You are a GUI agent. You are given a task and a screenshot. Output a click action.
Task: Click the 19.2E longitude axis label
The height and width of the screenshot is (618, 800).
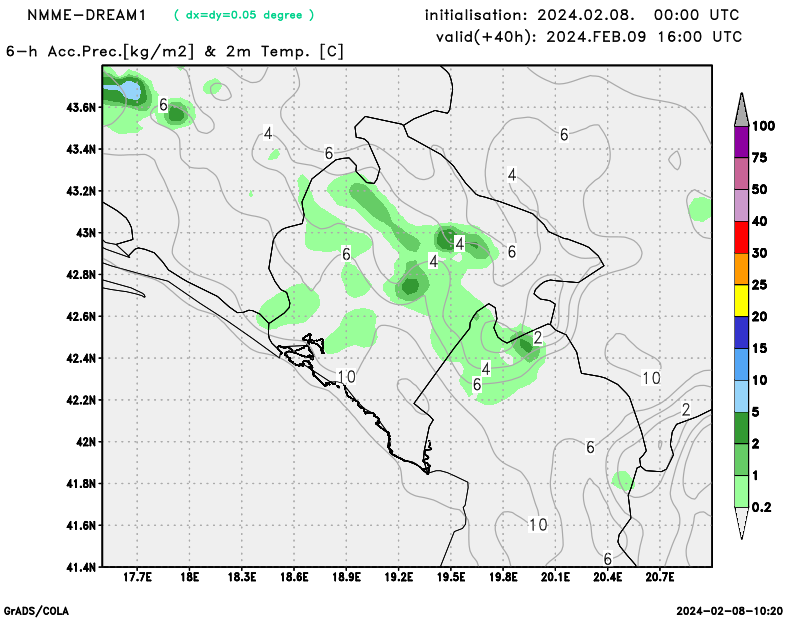click(x=399, y=577)
